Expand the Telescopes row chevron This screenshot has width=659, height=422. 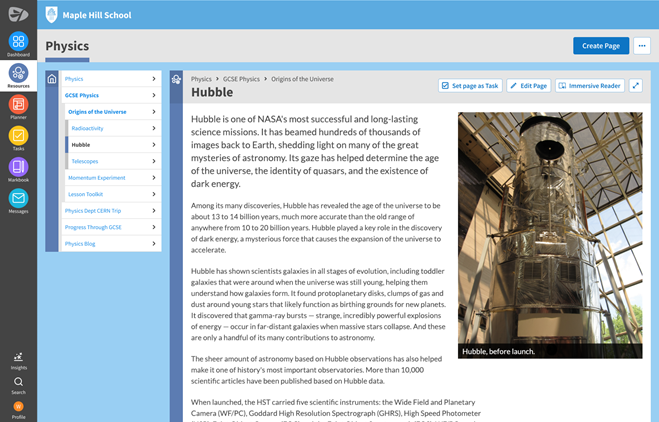click(154, 161)
